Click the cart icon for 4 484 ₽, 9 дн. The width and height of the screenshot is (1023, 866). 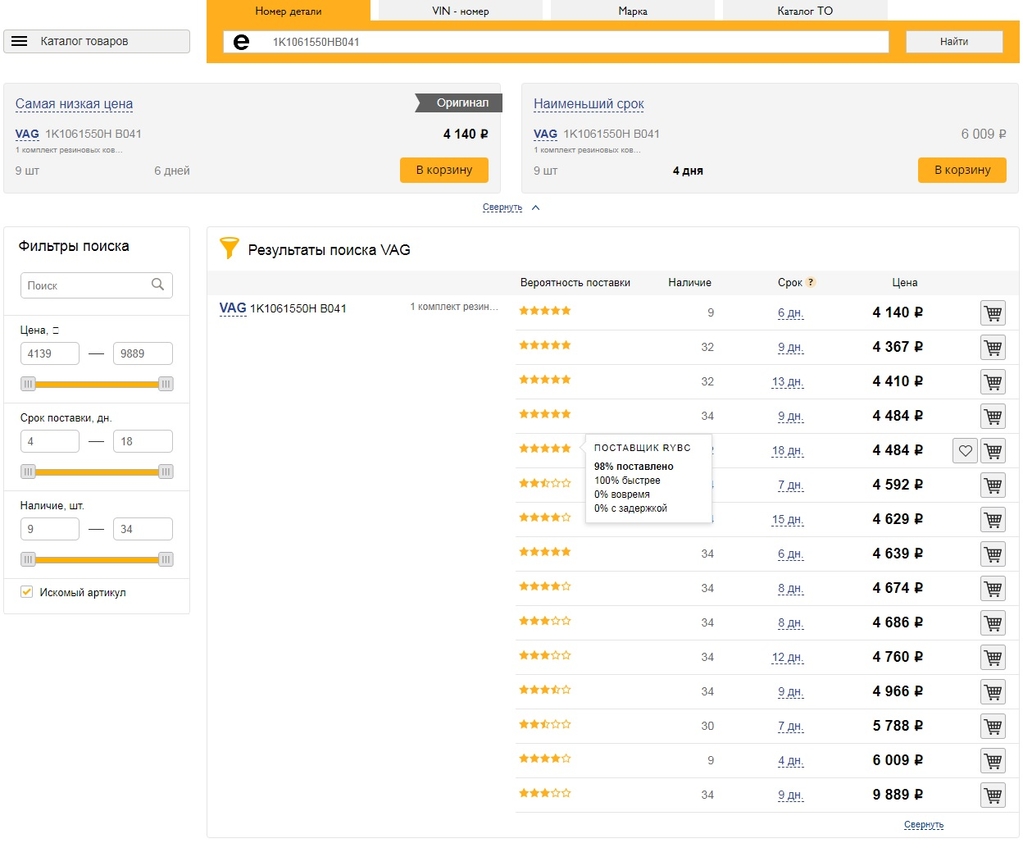click(x=993, y=416)
